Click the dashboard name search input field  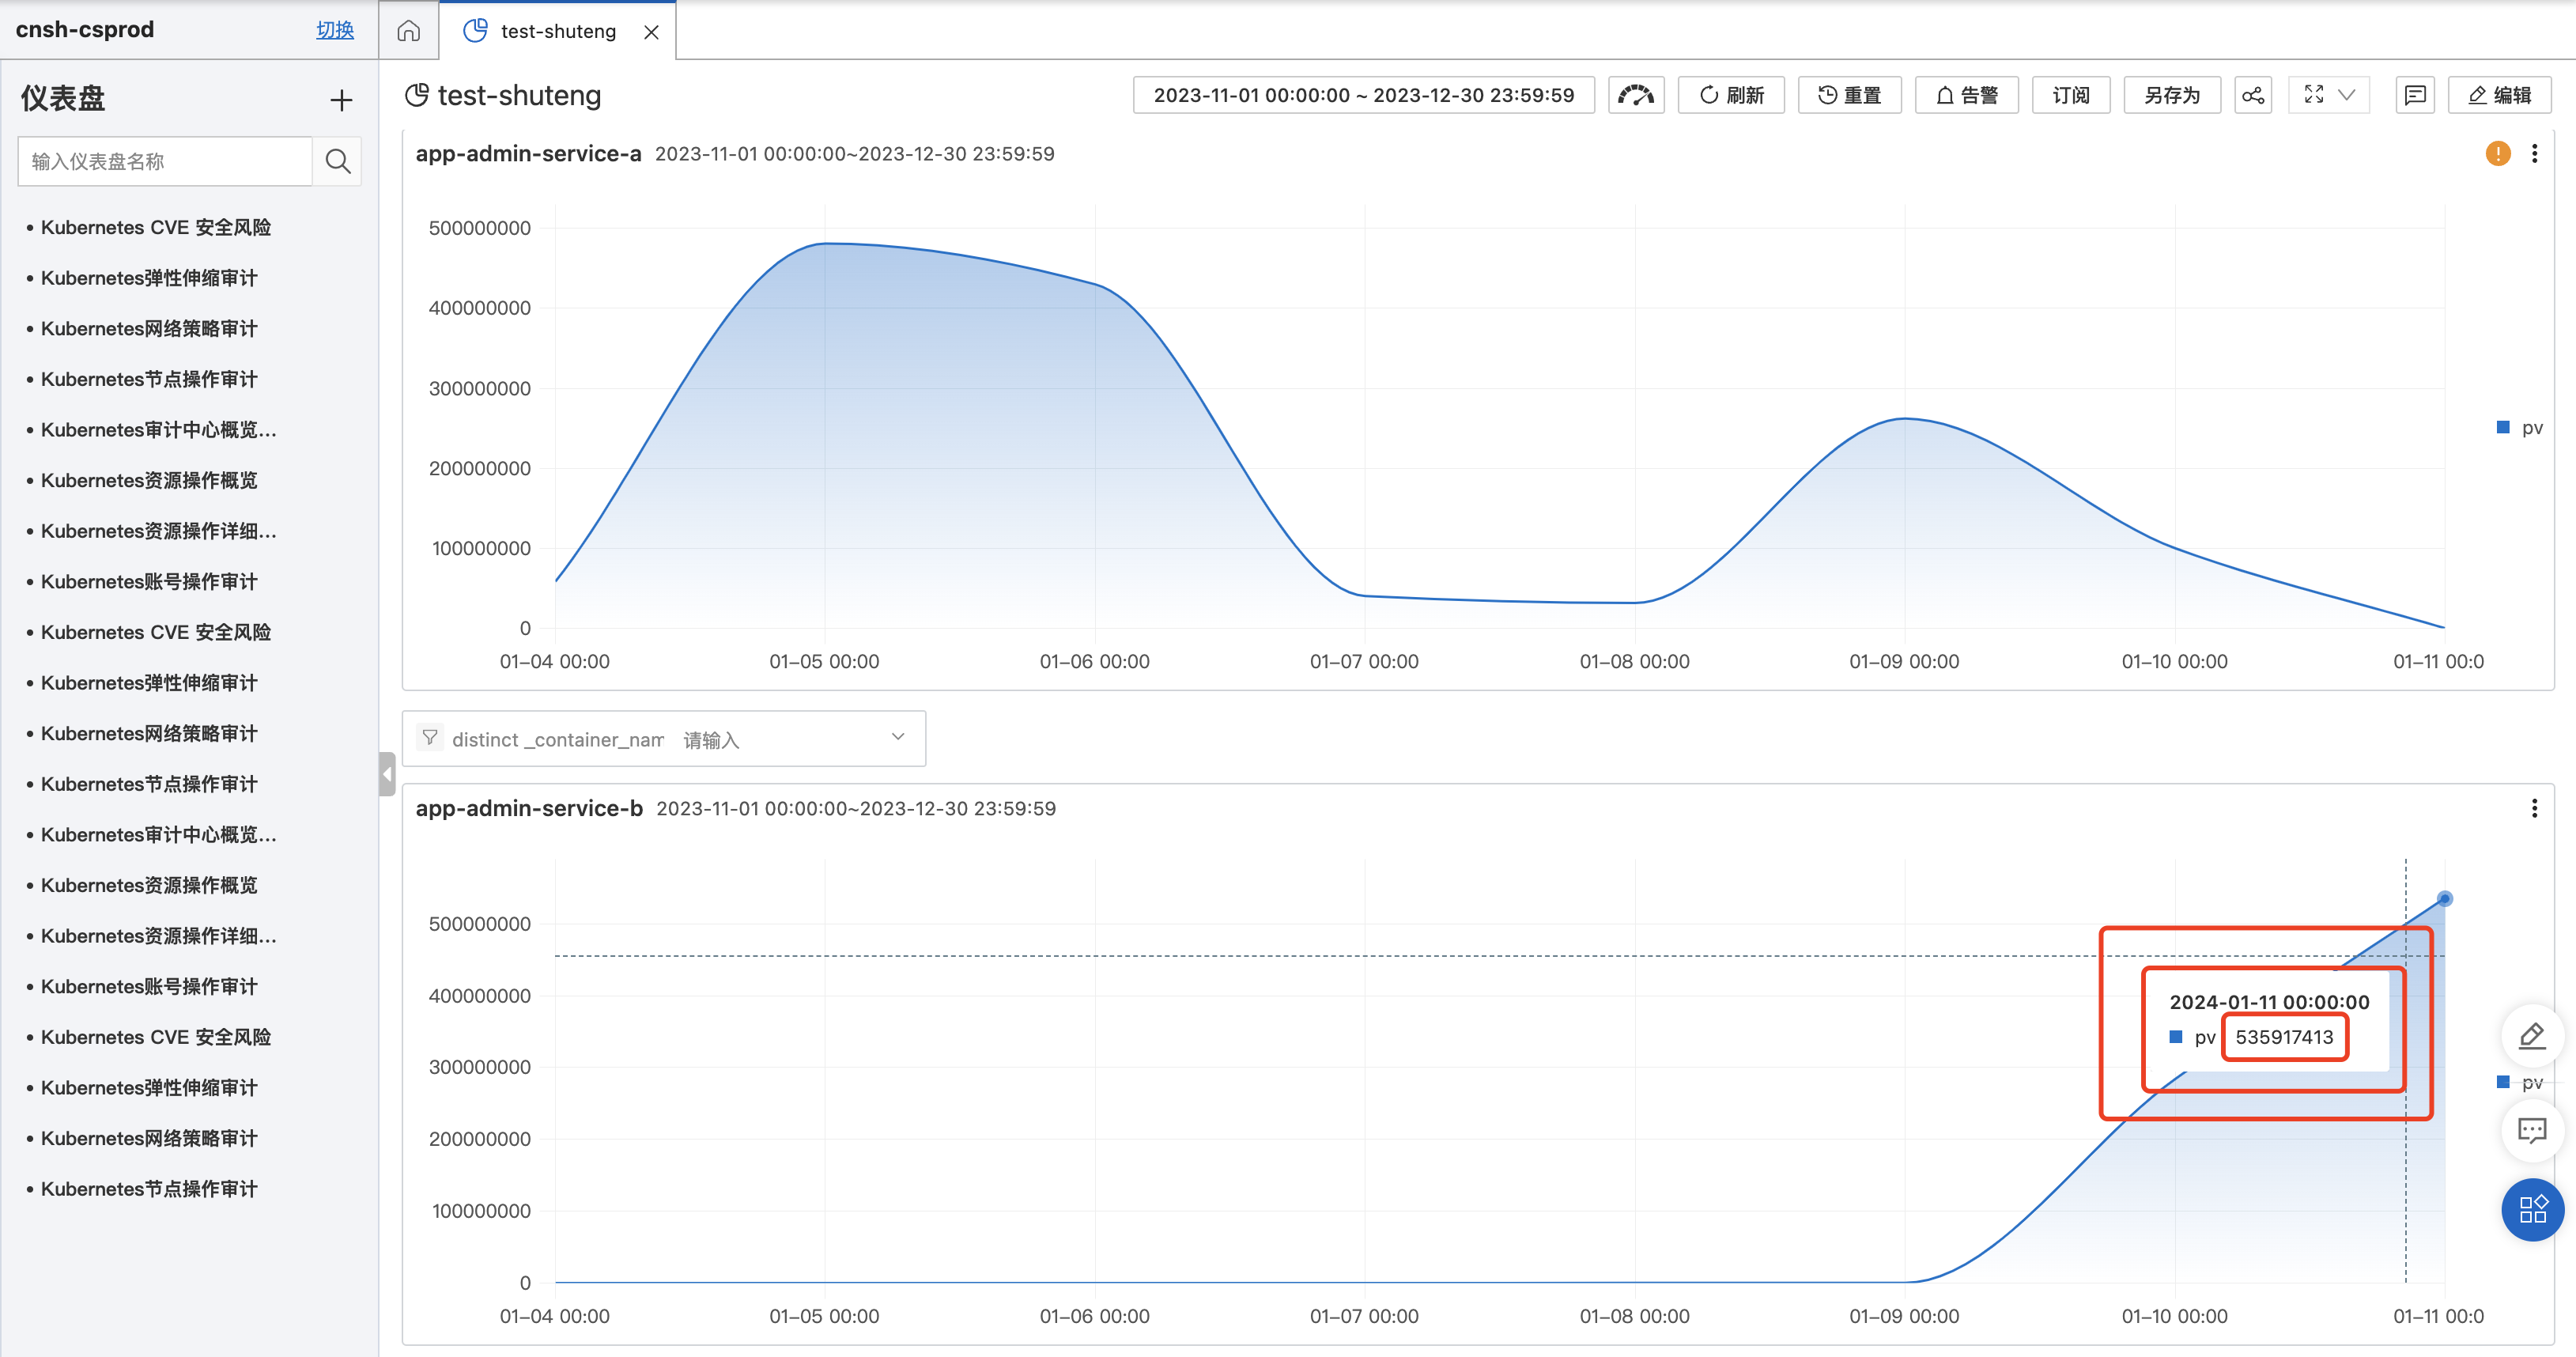click(x=165, y=161)
